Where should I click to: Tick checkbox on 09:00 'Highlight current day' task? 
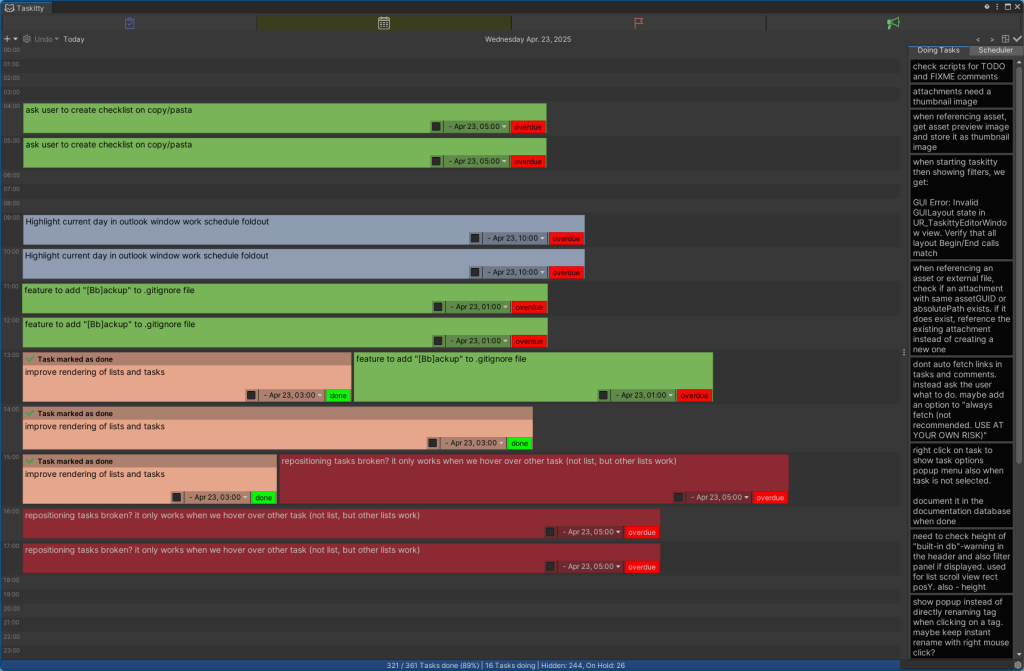pyautogui.click(x=475, y=239)
